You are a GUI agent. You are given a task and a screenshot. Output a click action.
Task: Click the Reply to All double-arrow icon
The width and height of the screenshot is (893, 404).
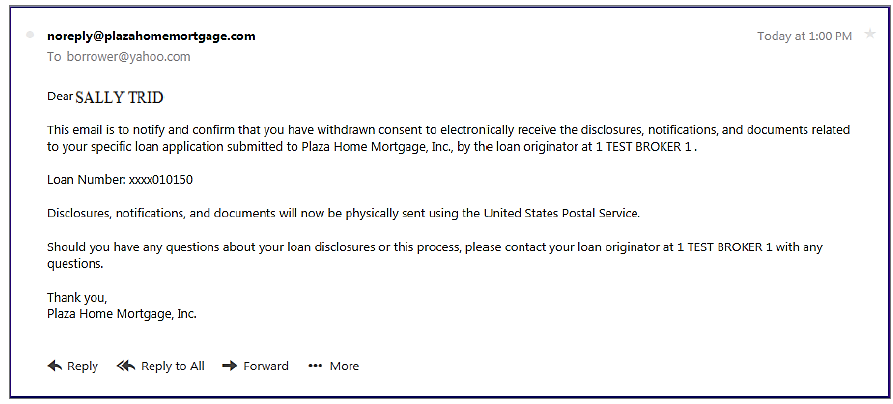[x=126, y=366]
